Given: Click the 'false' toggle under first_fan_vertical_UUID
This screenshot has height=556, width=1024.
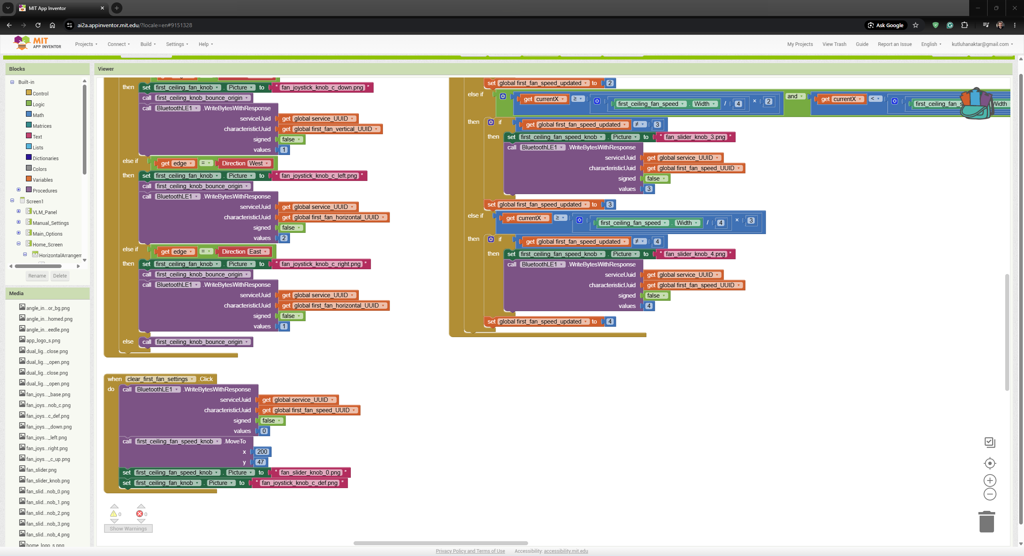Looking at the screenshot, I should [290, 139].
